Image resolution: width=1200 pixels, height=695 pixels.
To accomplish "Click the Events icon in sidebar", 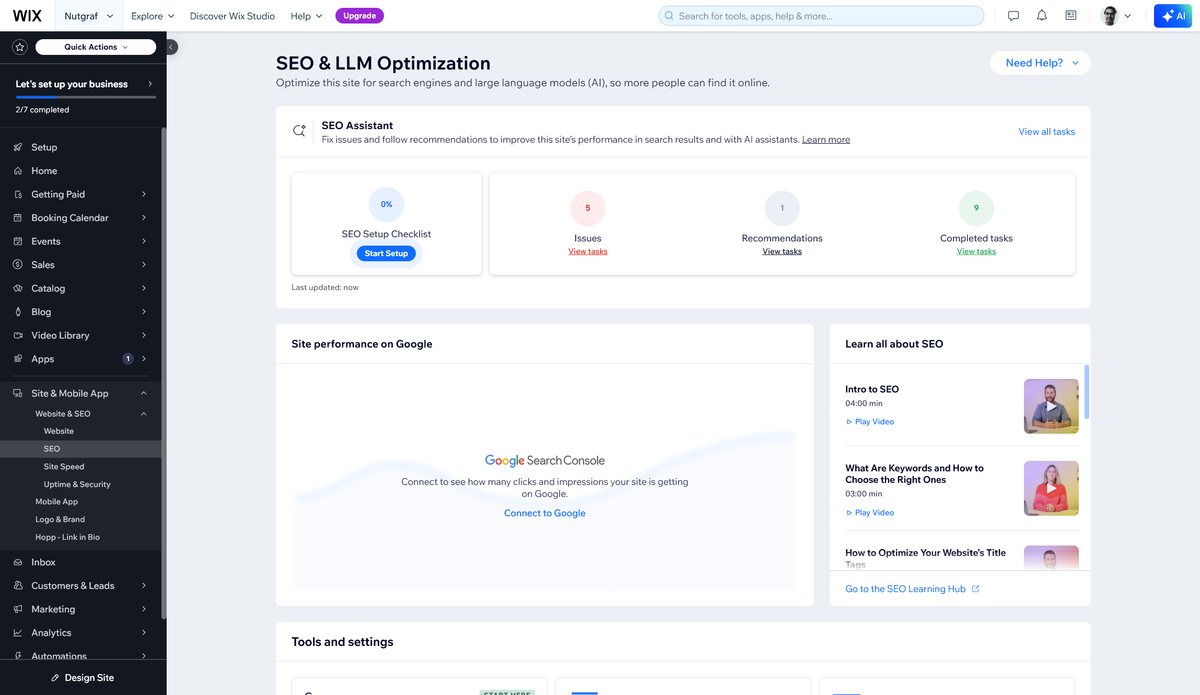I will pos(18,241).
